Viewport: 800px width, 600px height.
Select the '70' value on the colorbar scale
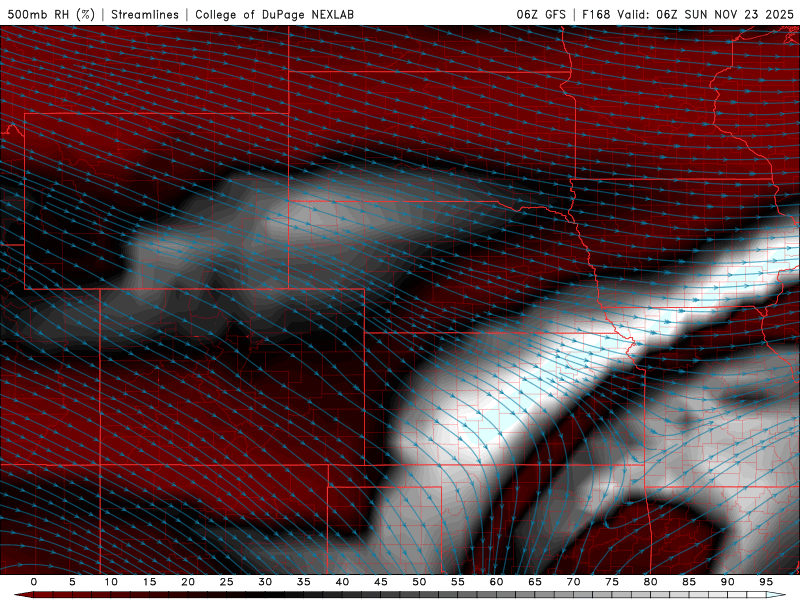(x=573, y=582)
